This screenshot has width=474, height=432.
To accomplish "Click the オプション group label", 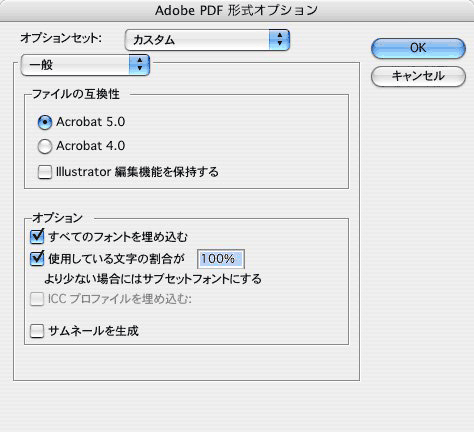I will click(57, 218).
